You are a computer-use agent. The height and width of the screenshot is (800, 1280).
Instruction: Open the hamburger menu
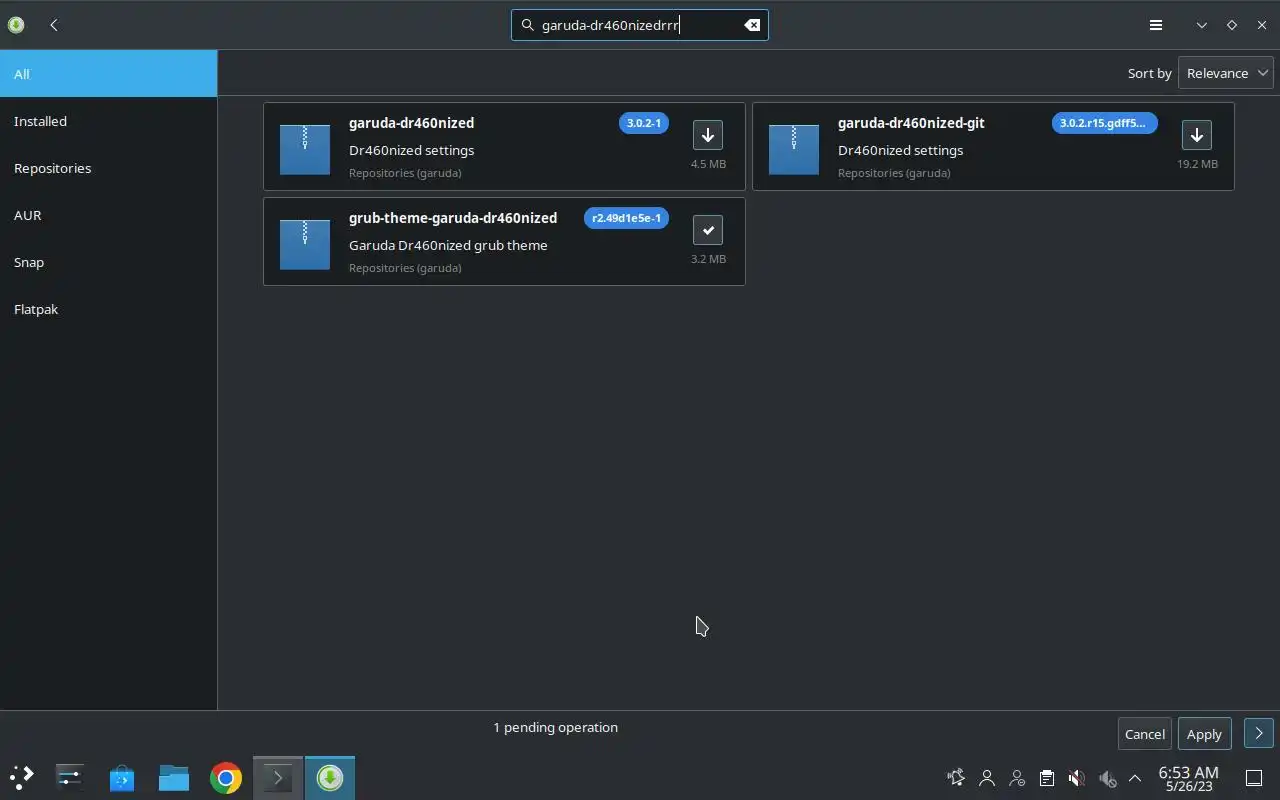(x=1155, y=25)
